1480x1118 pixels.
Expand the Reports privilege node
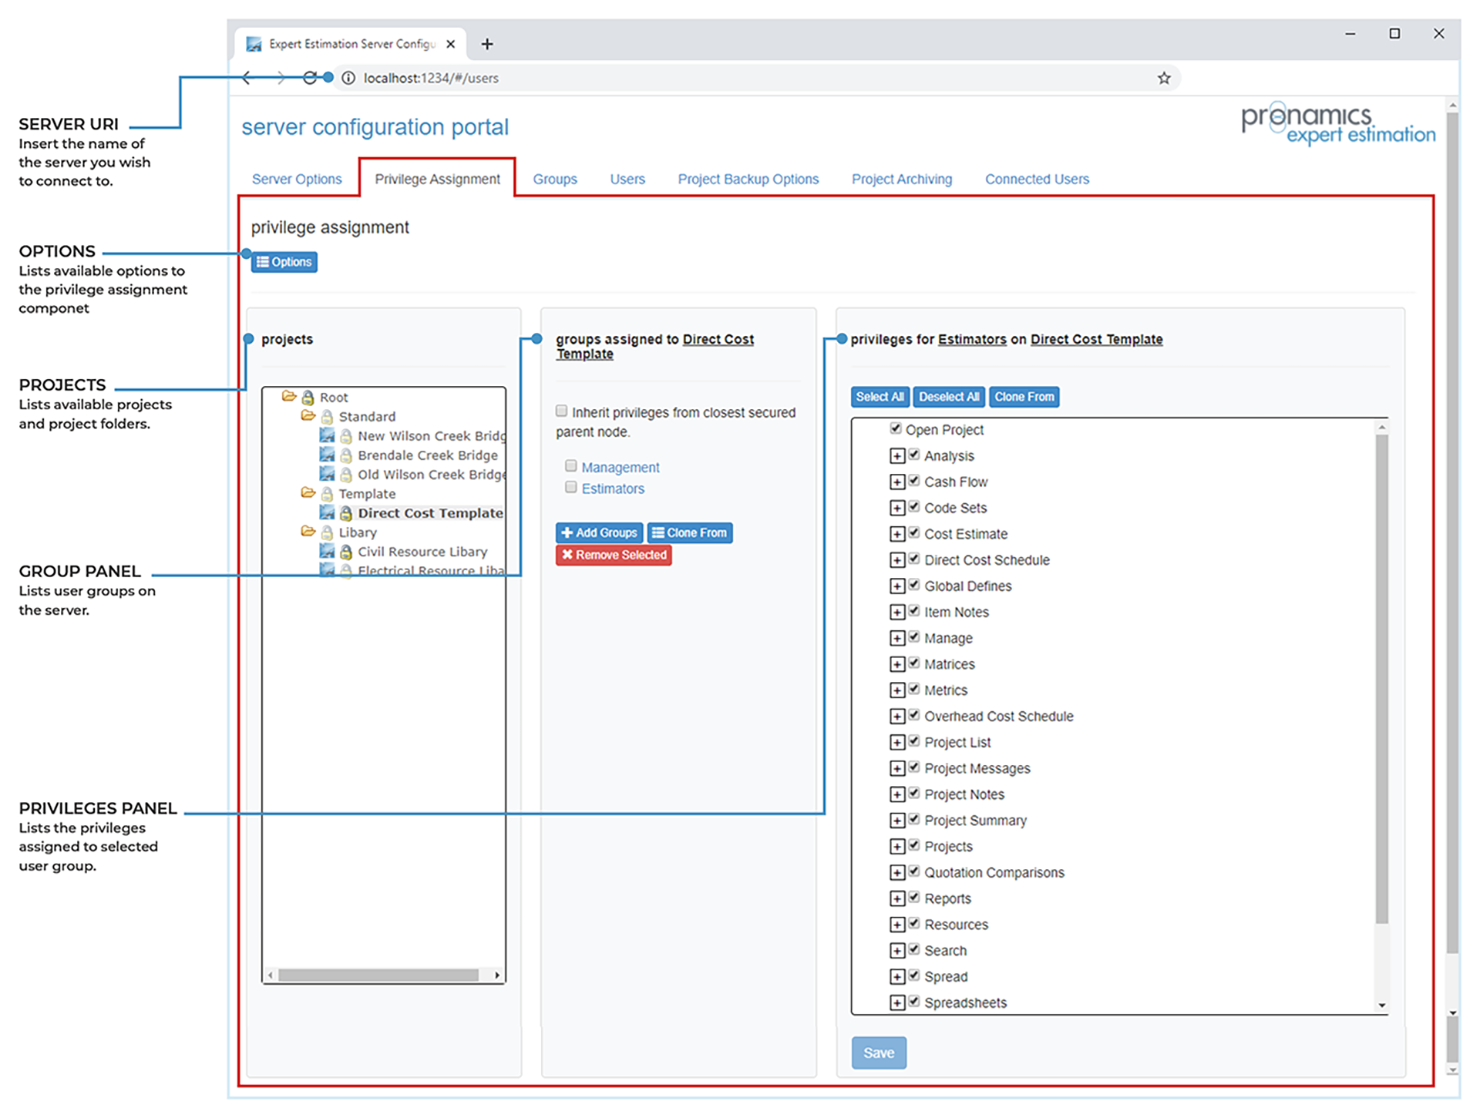tap(897, 898)
